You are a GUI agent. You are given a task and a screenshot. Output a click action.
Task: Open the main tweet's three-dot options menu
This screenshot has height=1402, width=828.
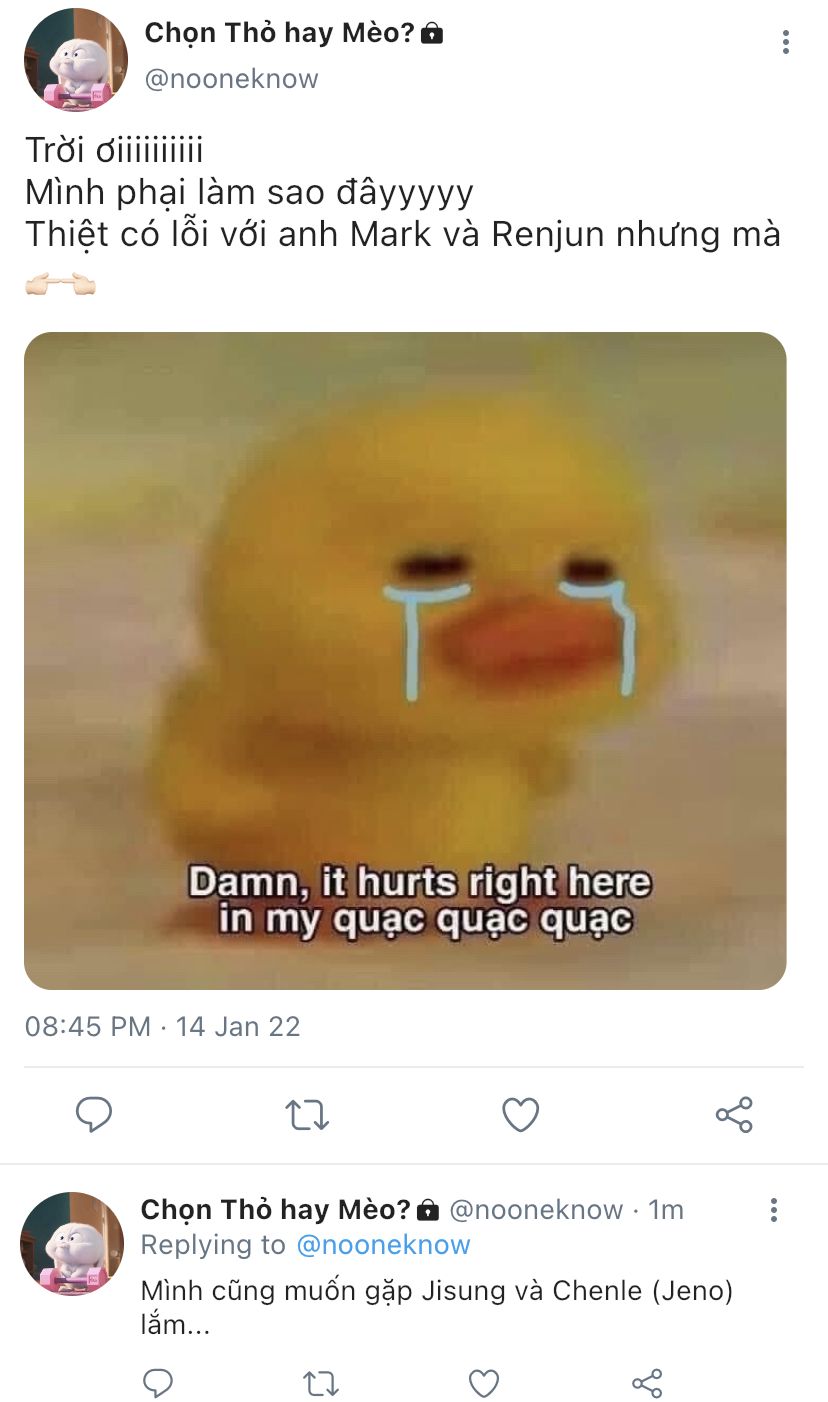pyautogui.click(x=786, y=42)
